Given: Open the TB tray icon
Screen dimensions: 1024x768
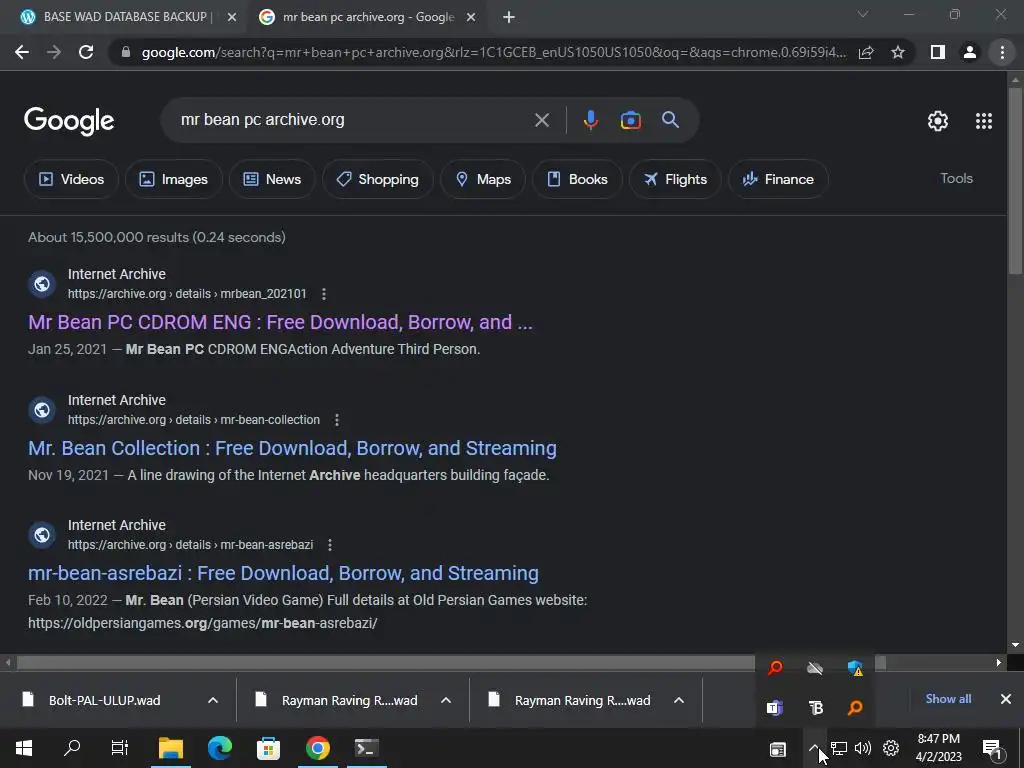Looking at the screenshot, I should 815,707.
